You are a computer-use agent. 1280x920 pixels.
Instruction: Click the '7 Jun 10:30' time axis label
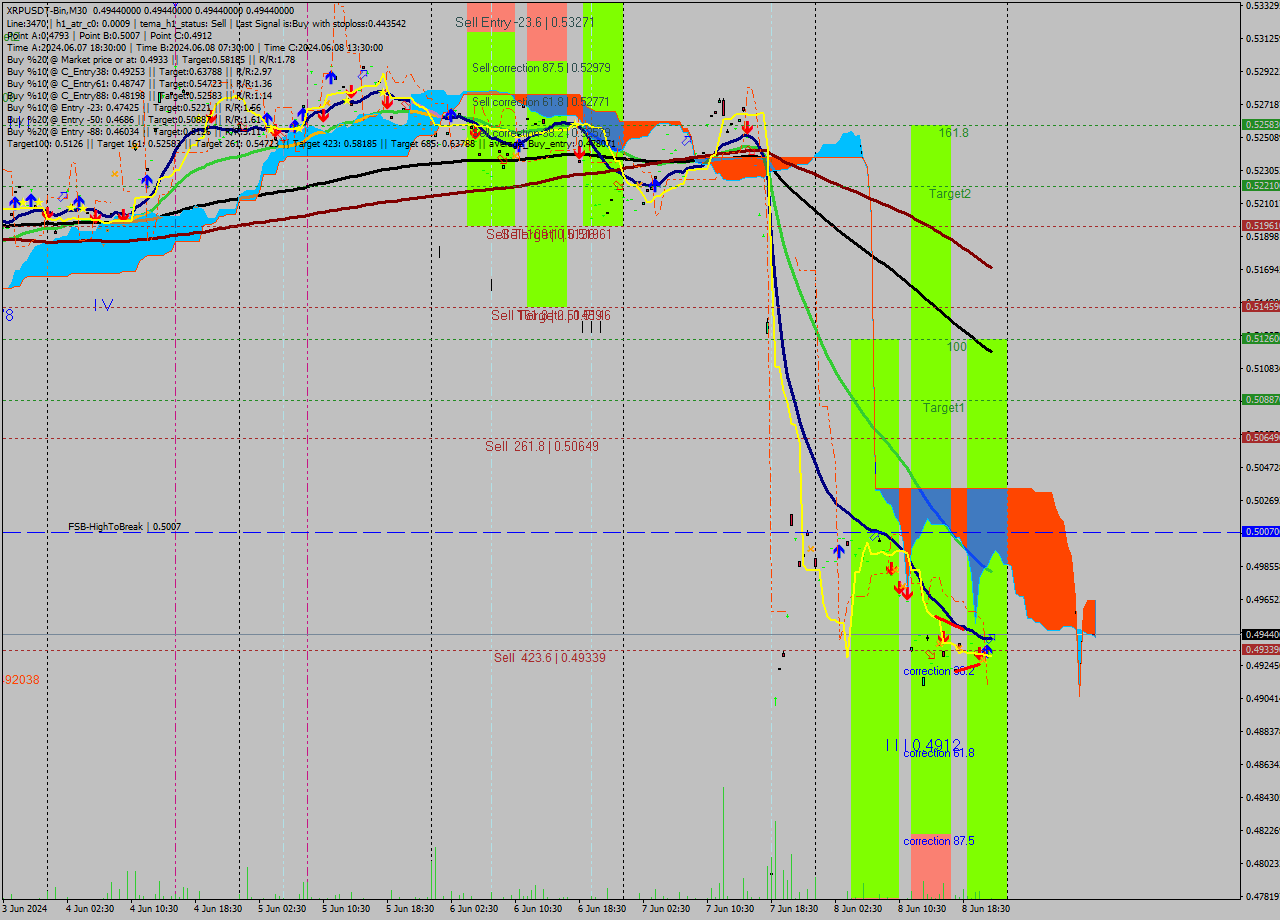coord(730,909)
